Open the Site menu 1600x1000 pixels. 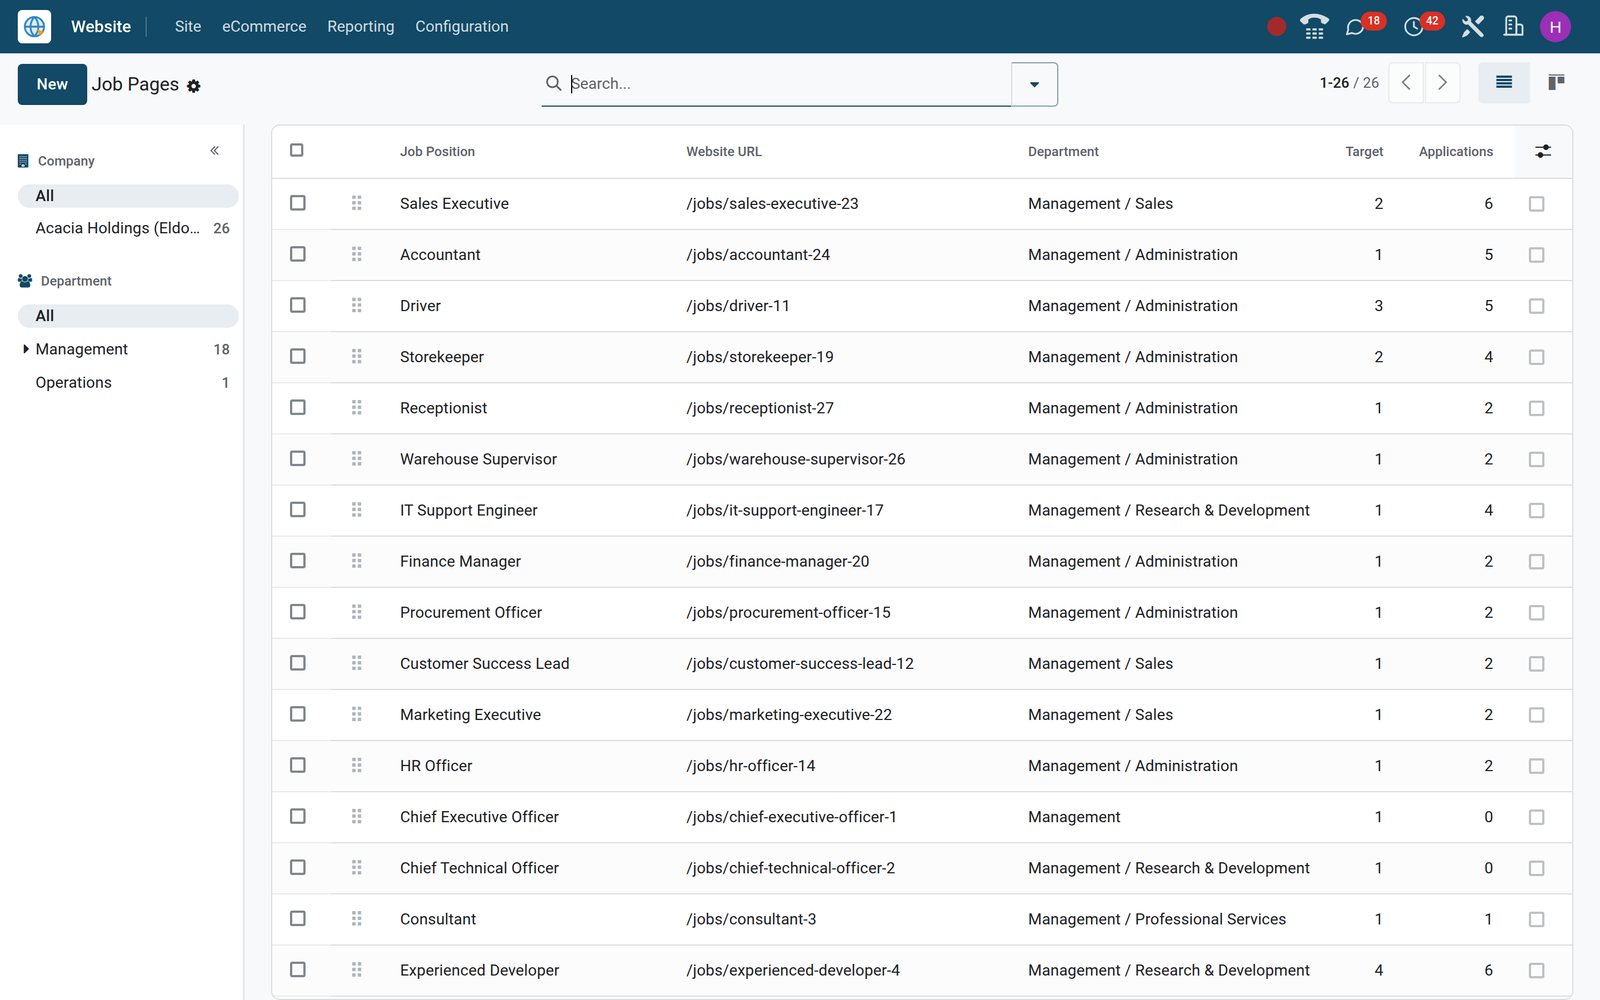click(x=188, y=27)
